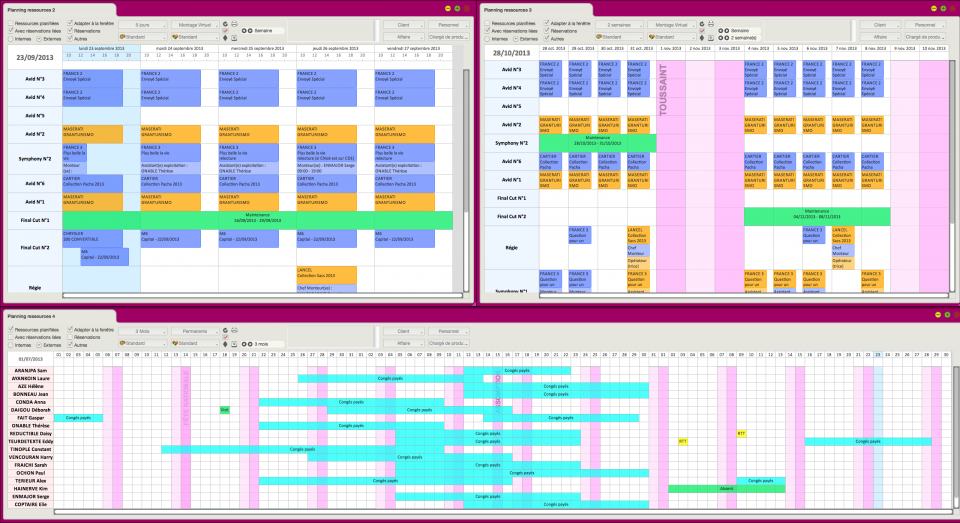Click diamond marker icon in Planning ressources 4
Viewport: 960px width, 523px height.
click(225, 344)
